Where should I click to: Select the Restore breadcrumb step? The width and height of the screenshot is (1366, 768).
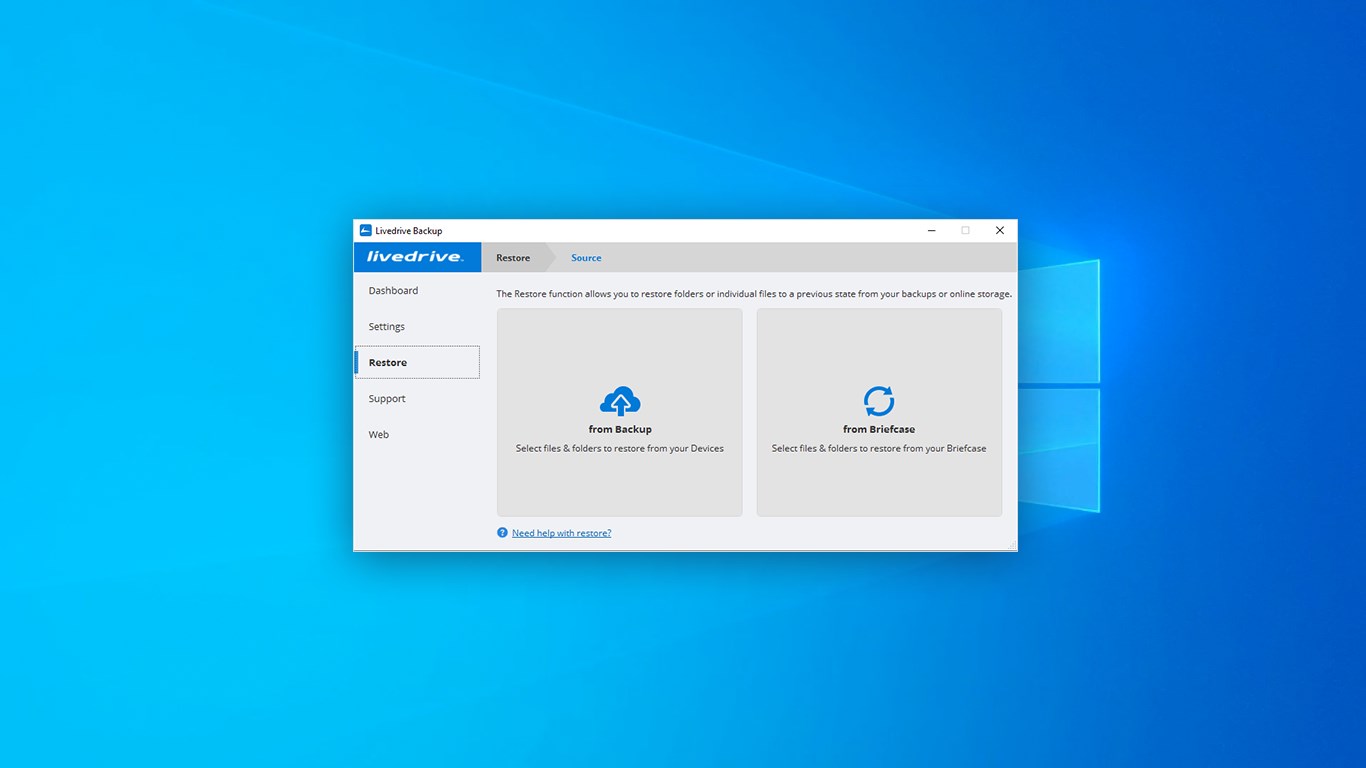point(513,258)
